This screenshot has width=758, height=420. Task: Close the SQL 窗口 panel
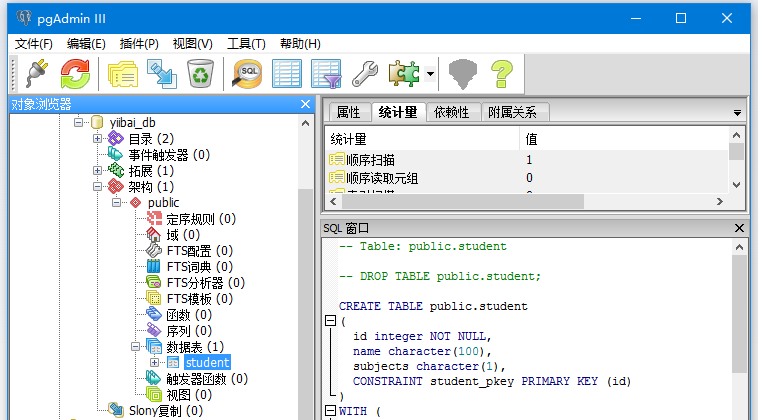tap(739, 228)
